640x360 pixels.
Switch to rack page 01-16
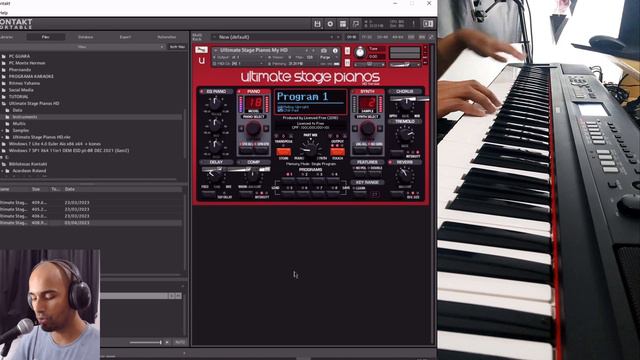351,37
